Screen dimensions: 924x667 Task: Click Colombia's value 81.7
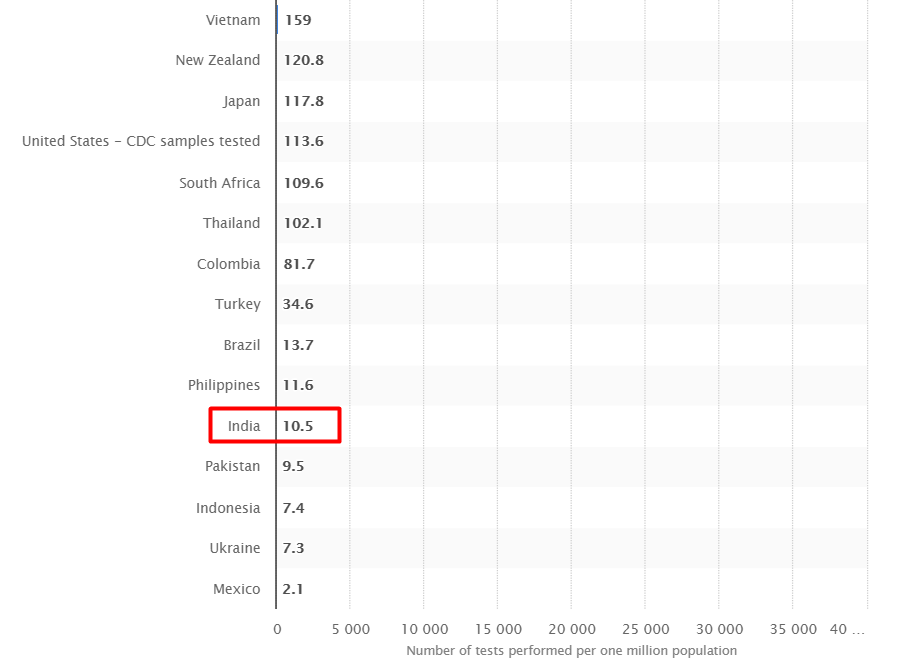299,264
